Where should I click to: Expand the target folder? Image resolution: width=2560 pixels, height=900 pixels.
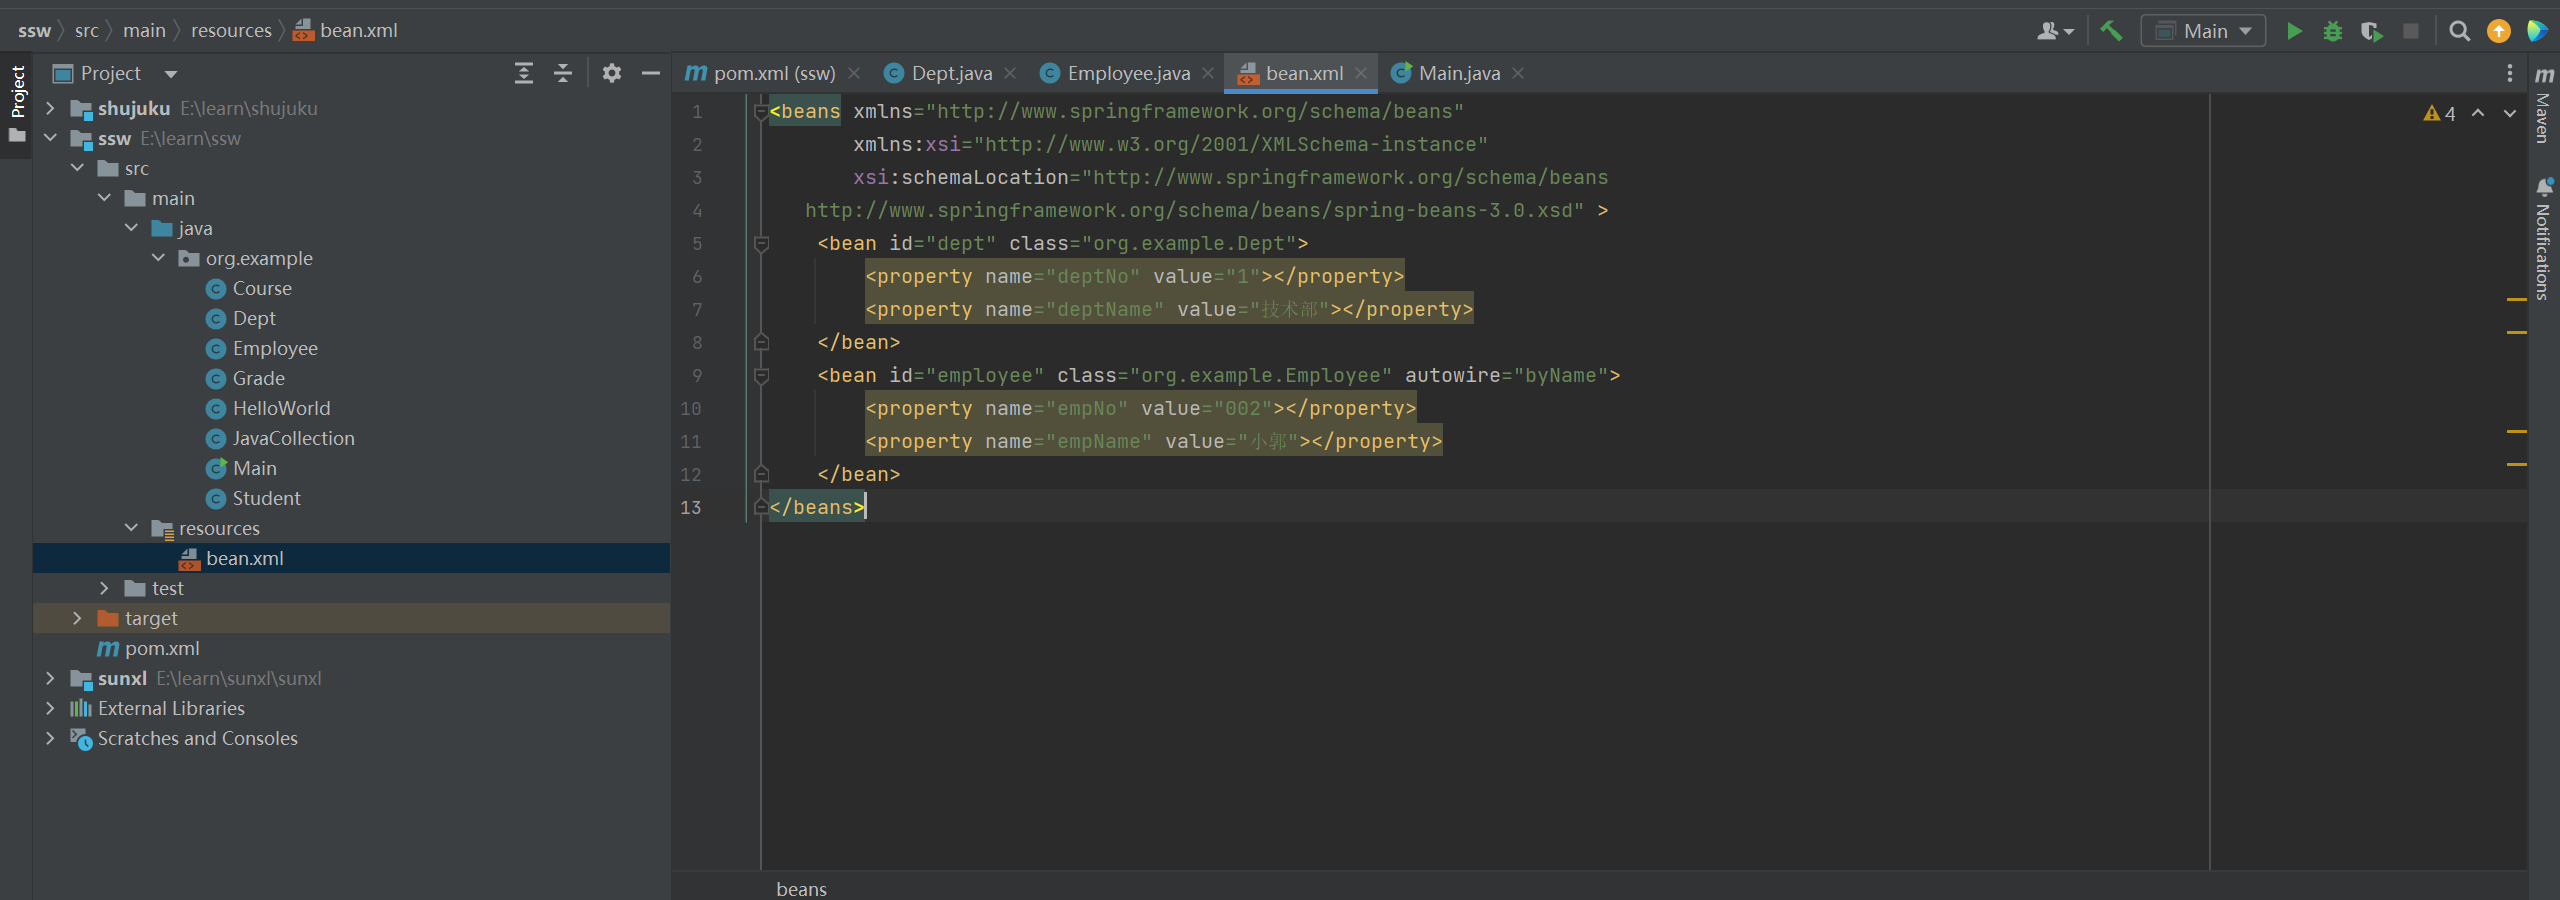(77, 618)
